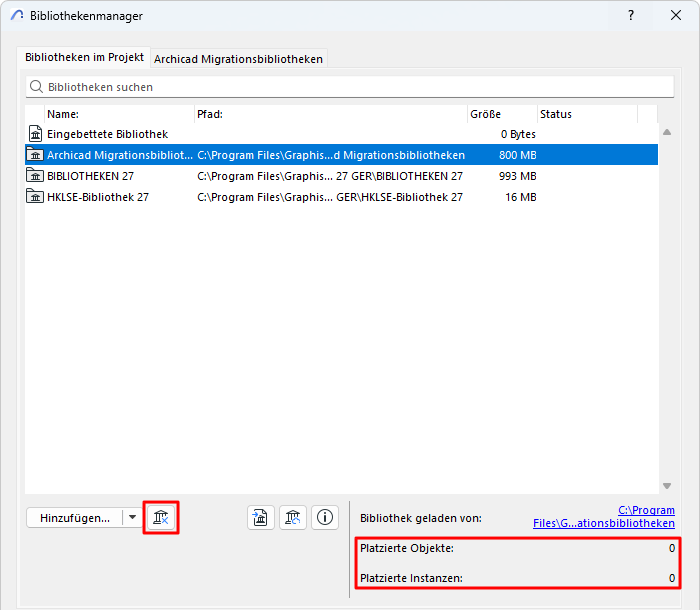Click the help question mark button

pyautogui.click(x=631, y=15)
